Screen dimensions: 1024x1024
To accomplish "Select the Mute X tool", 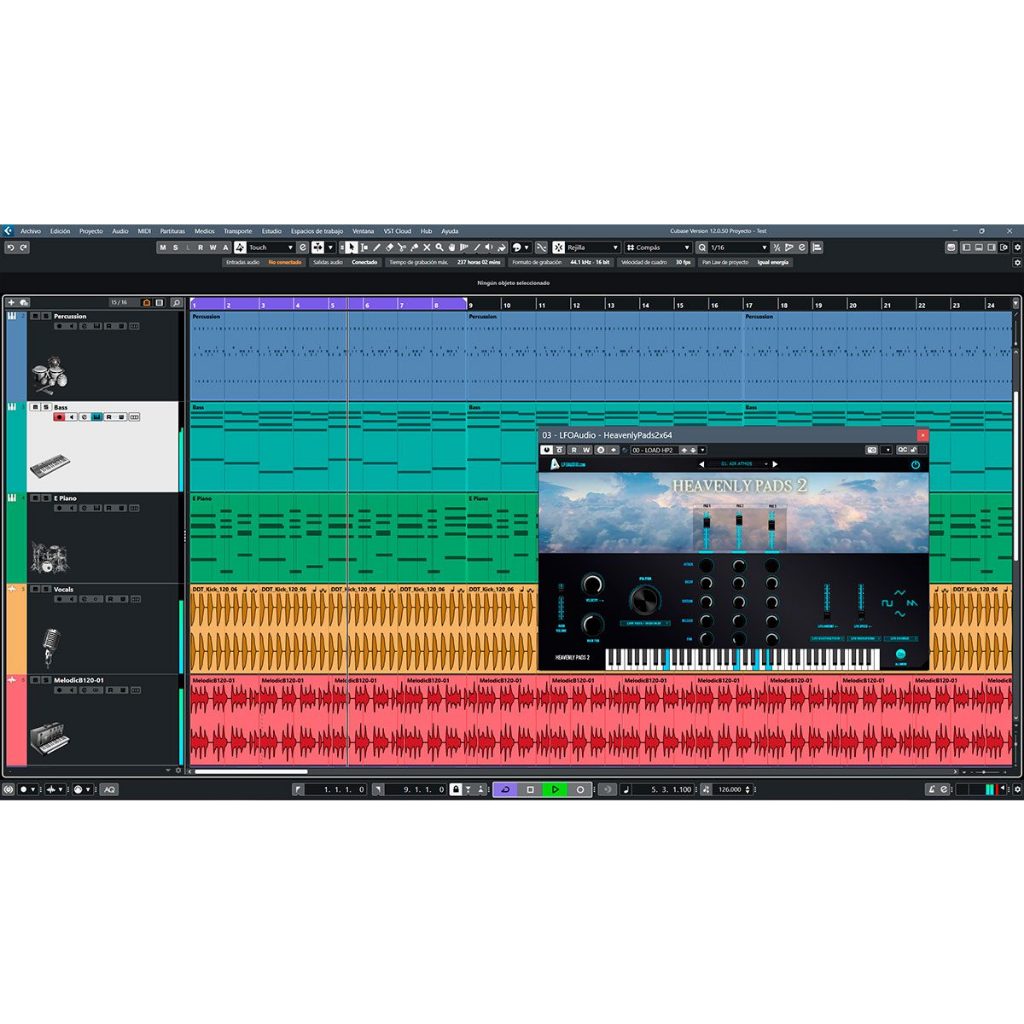I will (x=426, y=248).
